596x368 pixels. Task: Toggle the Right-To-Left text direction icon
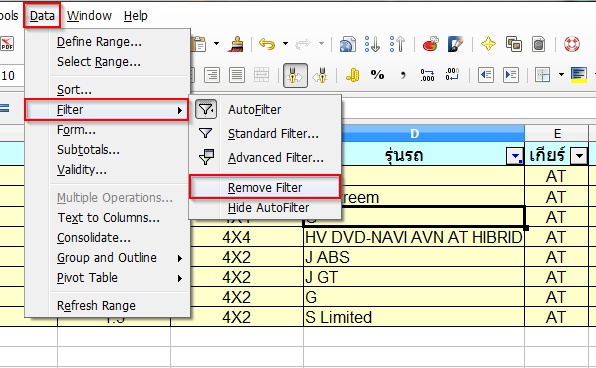[x=320, y=75]
